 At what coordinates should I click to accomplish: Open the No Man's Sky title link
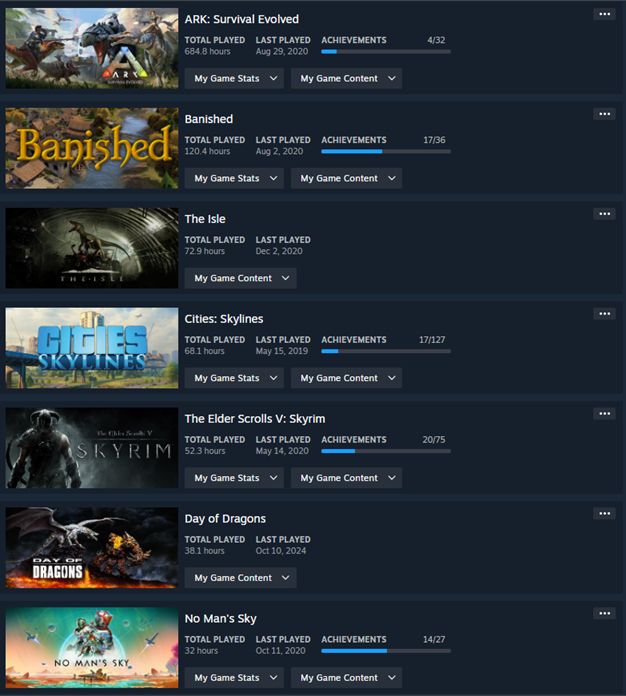220,619
